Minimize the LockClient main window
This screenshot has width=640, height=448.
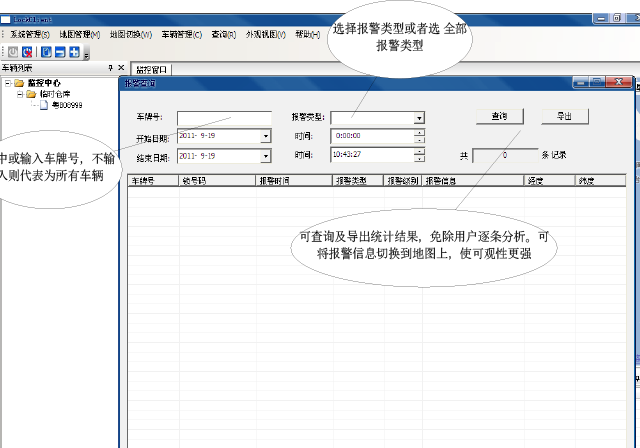pyautogui.click(x=601, y=18)
